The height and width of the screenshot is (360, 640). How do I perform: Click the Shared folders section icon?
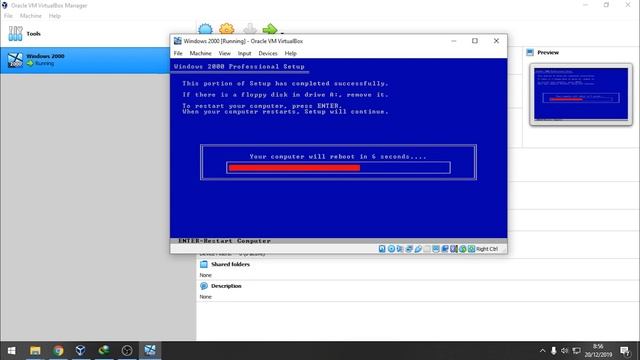click(204, 264)
